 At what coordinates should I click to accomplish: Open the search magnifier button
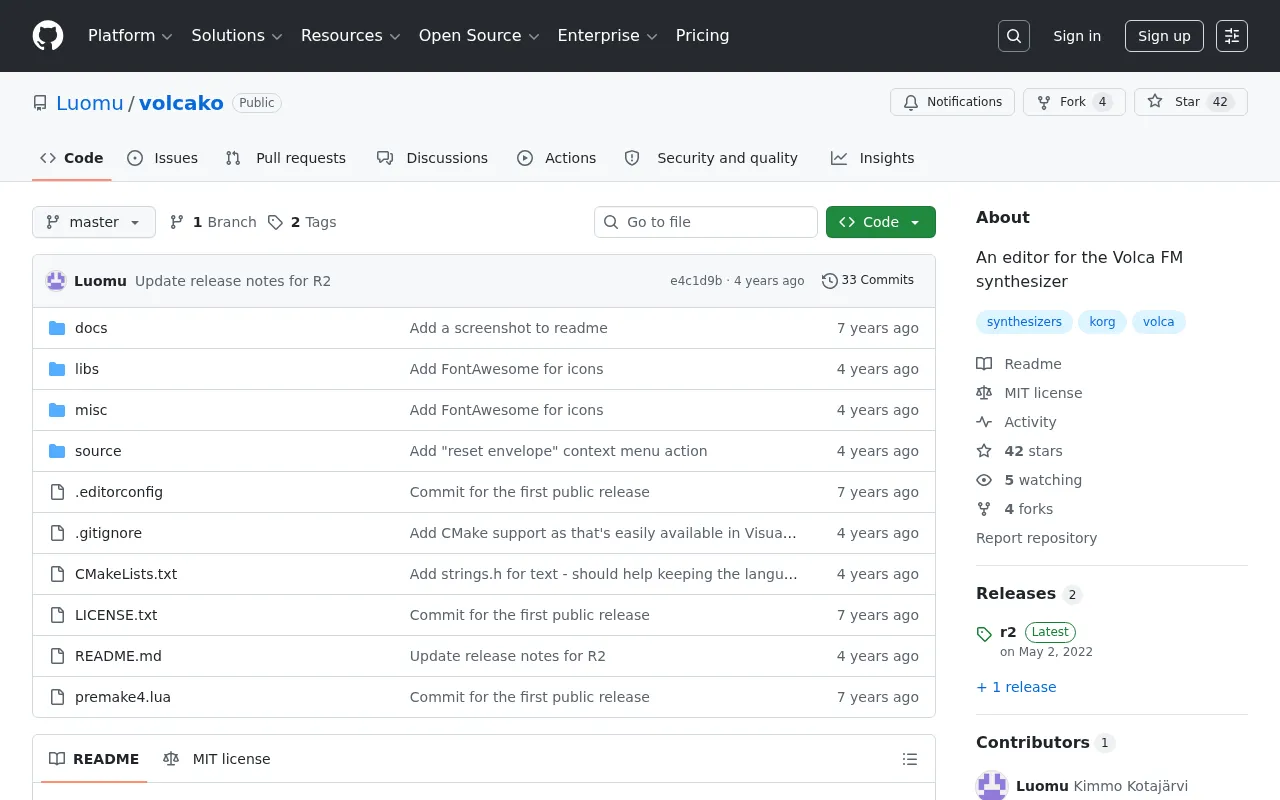[1014, 36]
